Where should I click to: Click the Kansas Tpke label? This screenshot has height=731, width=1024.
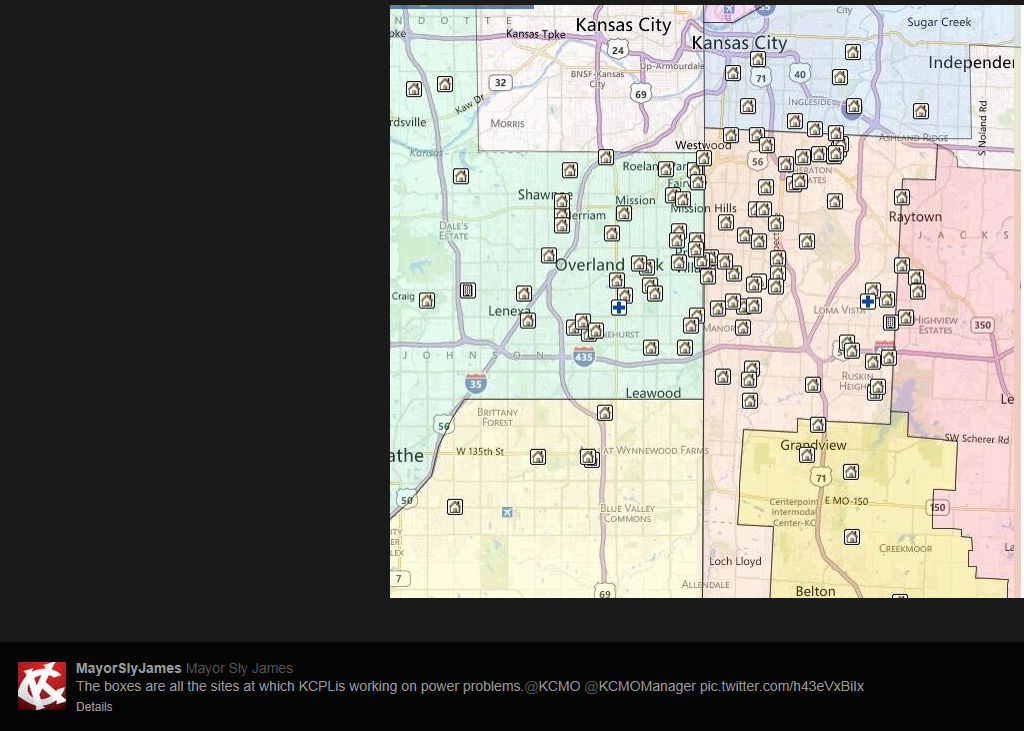point(536,34)
